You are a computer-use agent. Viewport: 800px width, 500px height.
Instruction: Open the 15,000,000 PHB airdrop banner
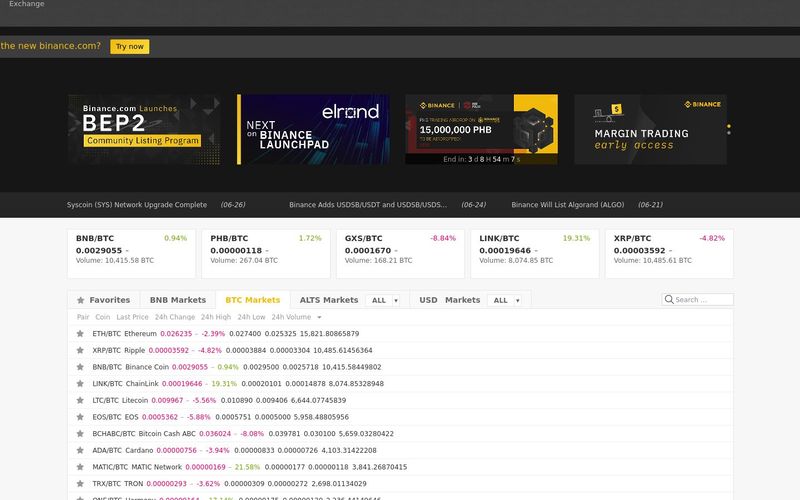481,130
